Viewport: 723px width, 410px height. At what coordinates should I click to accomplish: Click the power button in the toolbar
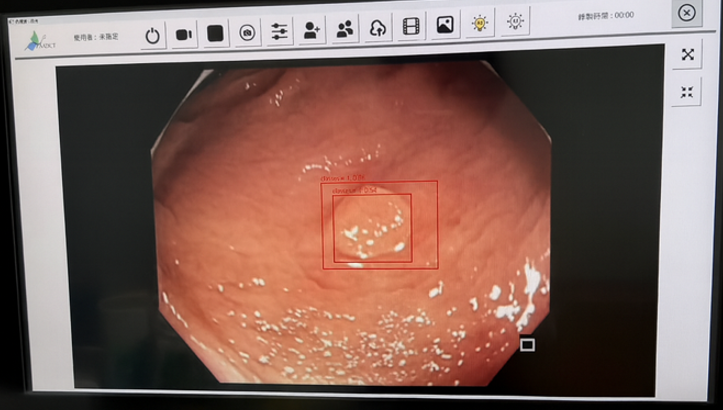(152, 35)
